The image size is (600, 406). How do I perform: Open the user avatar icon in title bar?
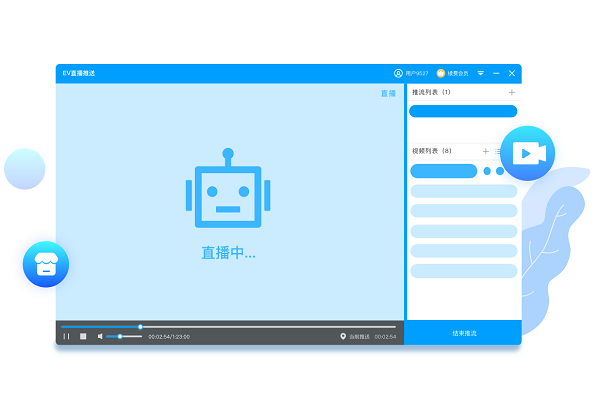pyautogui.click(x=398, y=73)
